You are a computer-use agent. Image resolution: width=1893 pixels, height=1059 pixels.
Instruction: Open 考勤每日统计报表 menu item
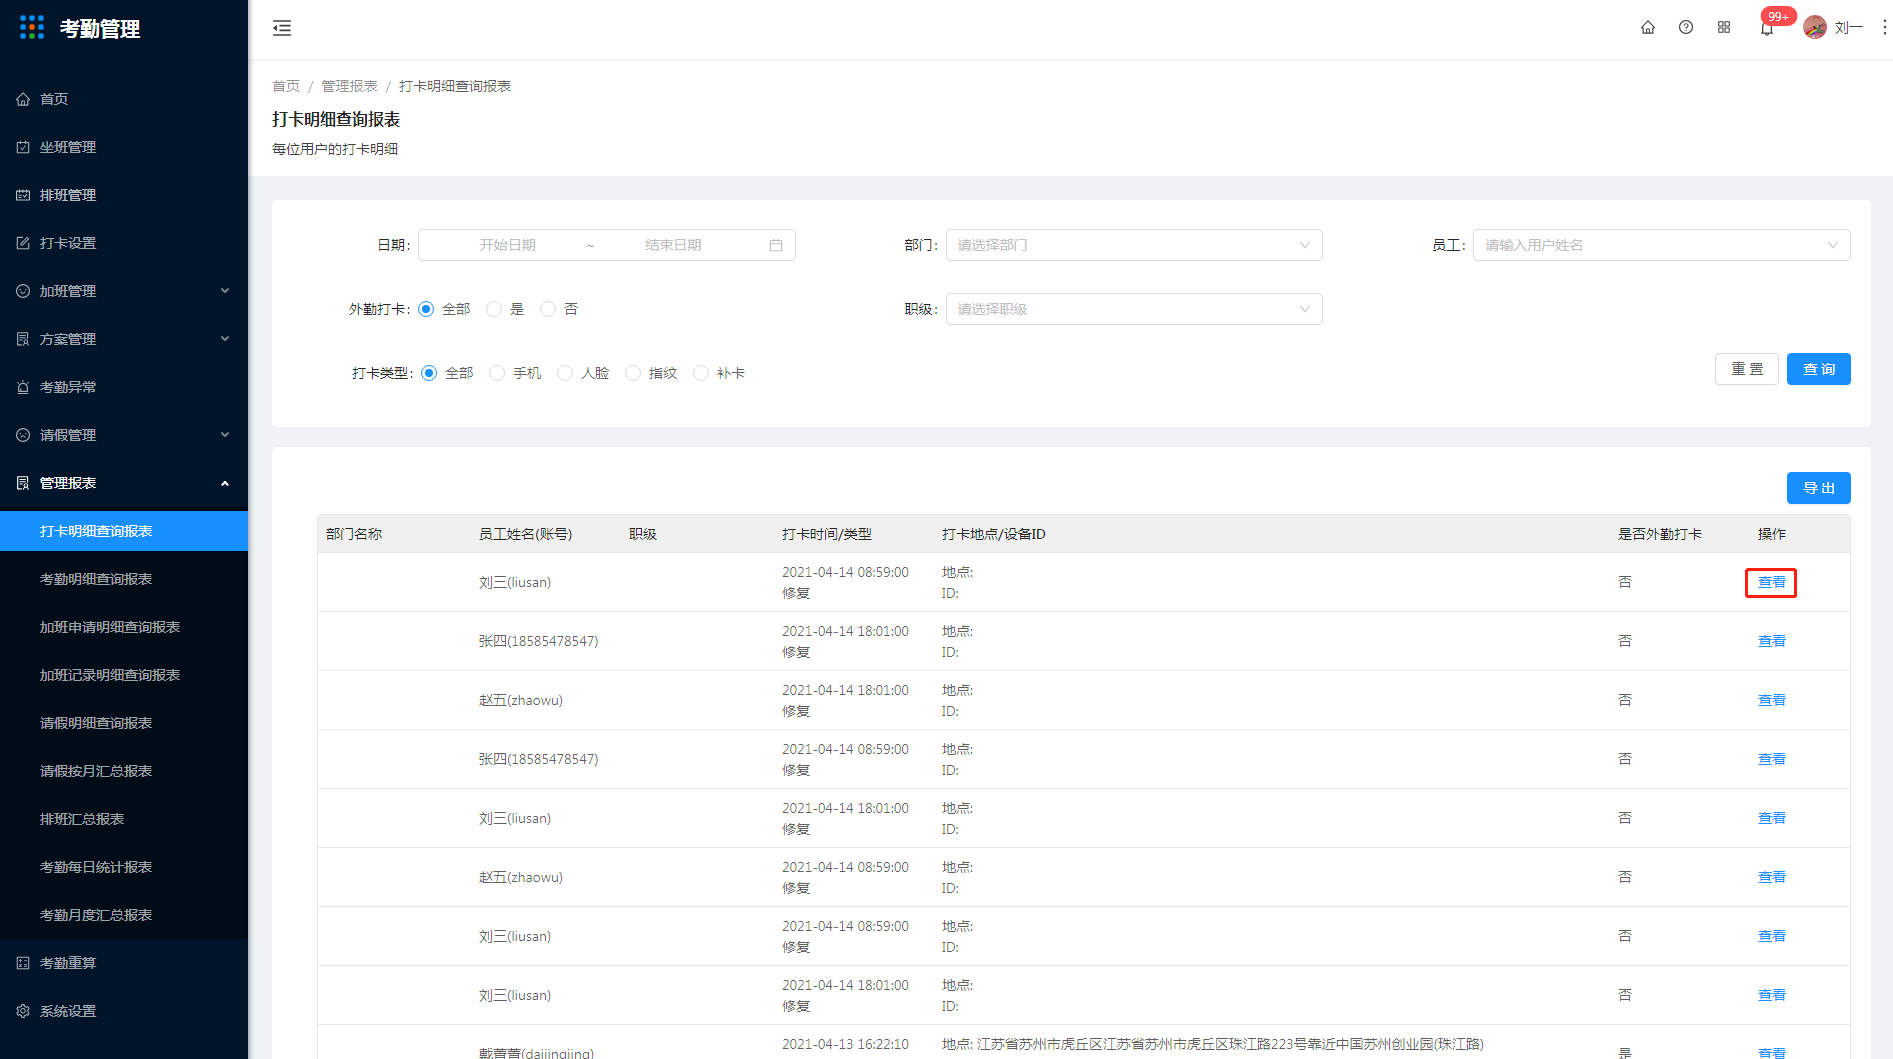coord(124,867)
